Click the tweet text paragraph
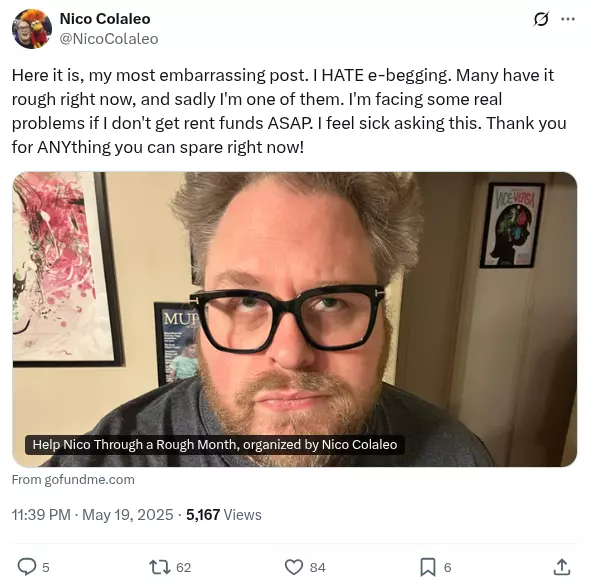Image resolution: width=589 pixels, height=585 pixels. [x=289, y=111]
